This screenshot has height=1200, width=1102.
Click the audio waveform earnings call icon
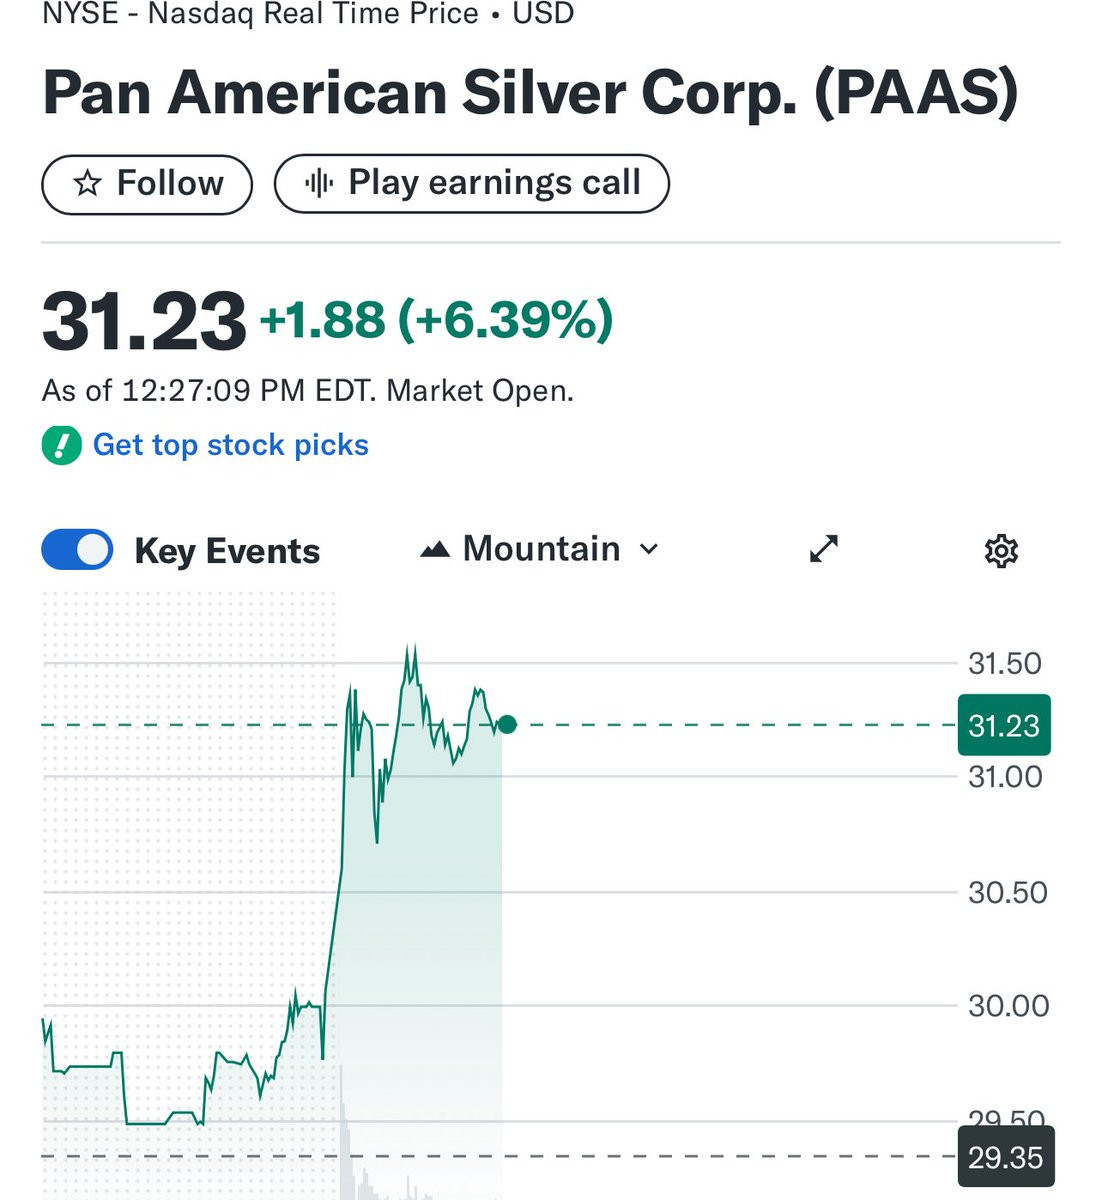click(318, 183)
